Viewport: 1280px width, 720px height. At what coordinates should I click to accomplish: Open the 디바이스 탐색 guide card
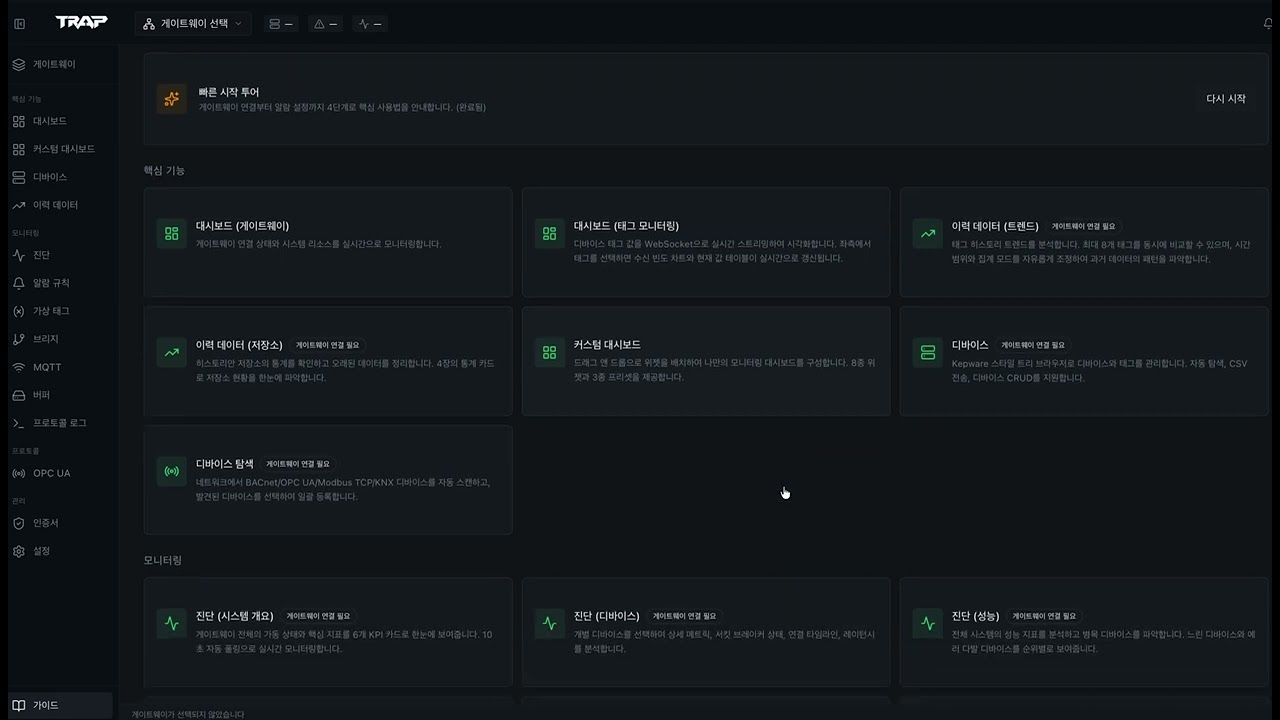(327, 480)
